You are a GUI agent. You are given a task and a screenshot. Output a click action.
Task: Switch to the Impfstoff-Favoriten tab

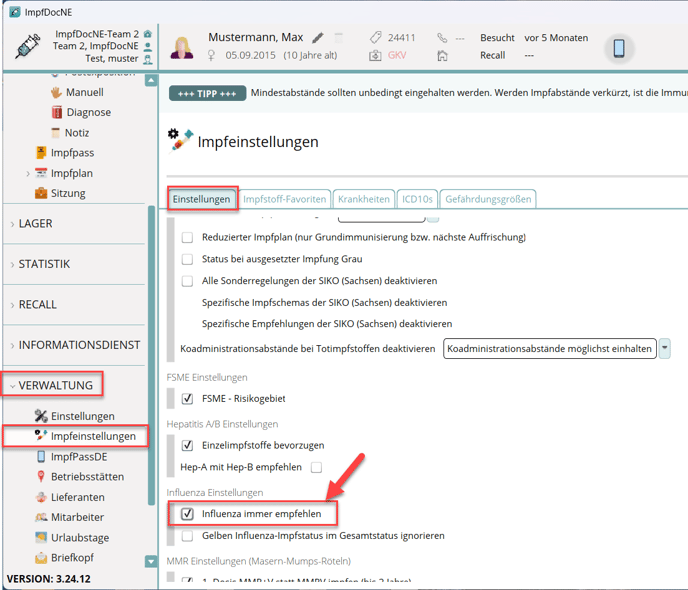285,199
